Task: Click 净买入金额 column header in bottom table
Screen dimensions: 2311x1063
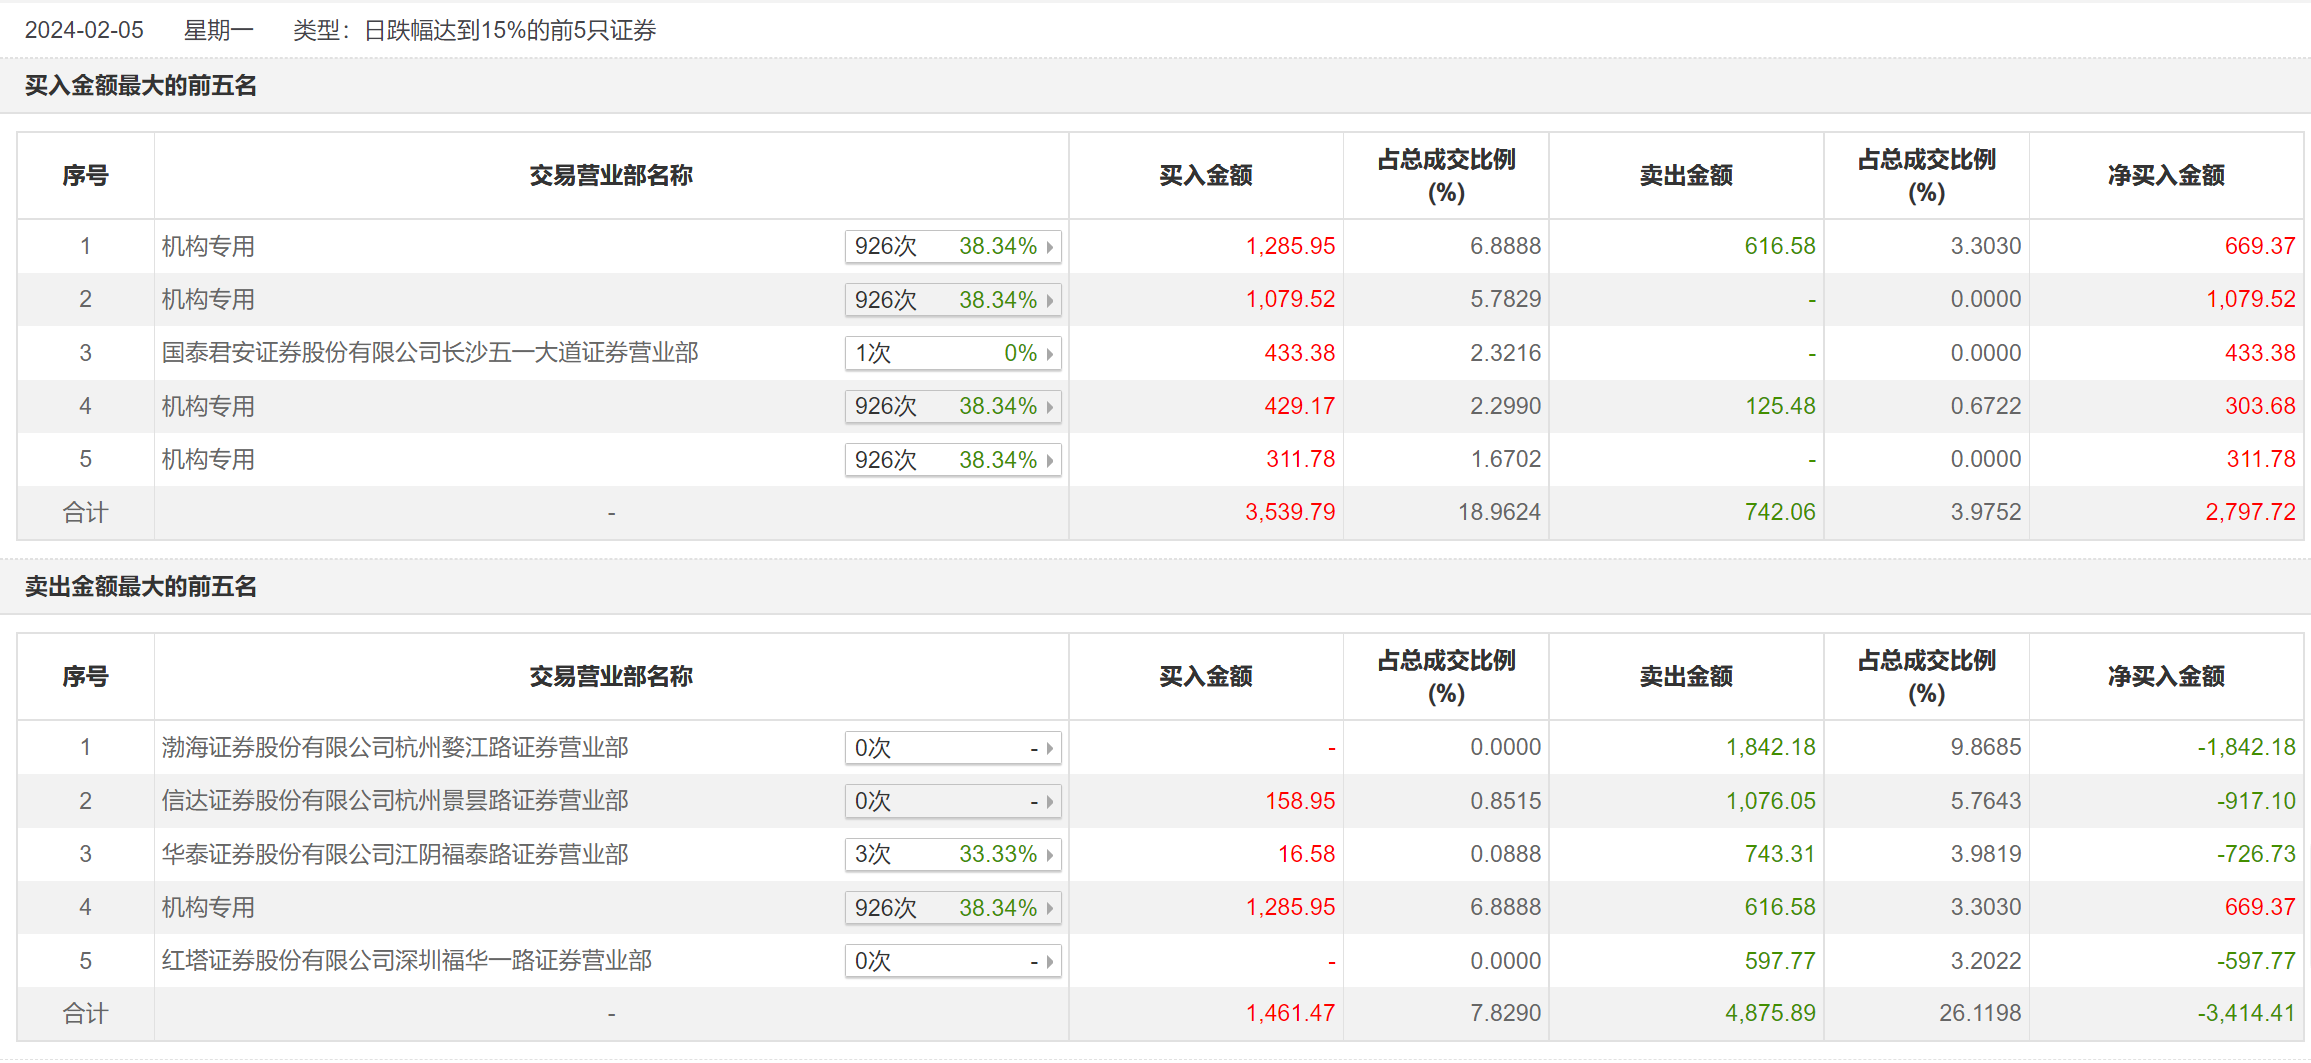Action: (x=2166, y=677)
